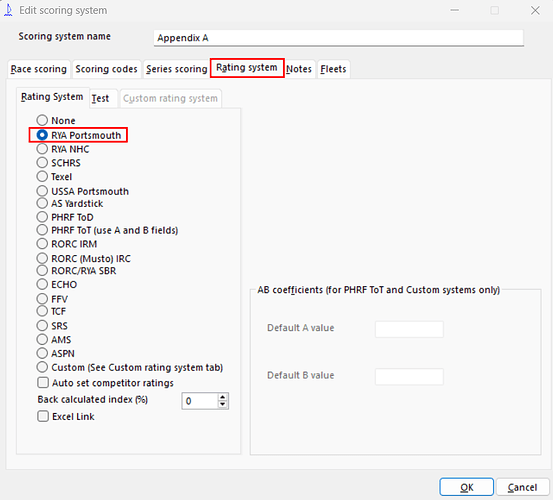Viewport: 553px width, 500px height.
Task: Switch to Scoring codes tab
Action: (107, 69)
